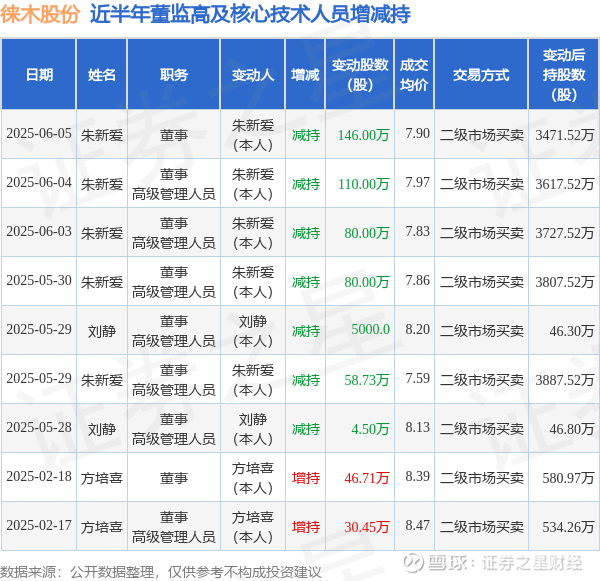Viewport: 600px width, 581px height.
Task: Click 朱新爱(本人) in the 2025-05-30 row
Action: coord(253,282)
